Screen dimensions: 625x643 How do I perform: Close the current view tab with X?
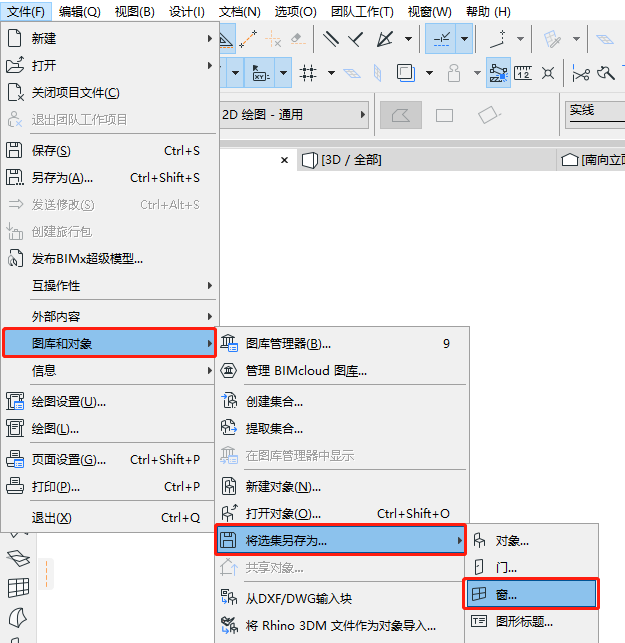[x=284, y=160]
